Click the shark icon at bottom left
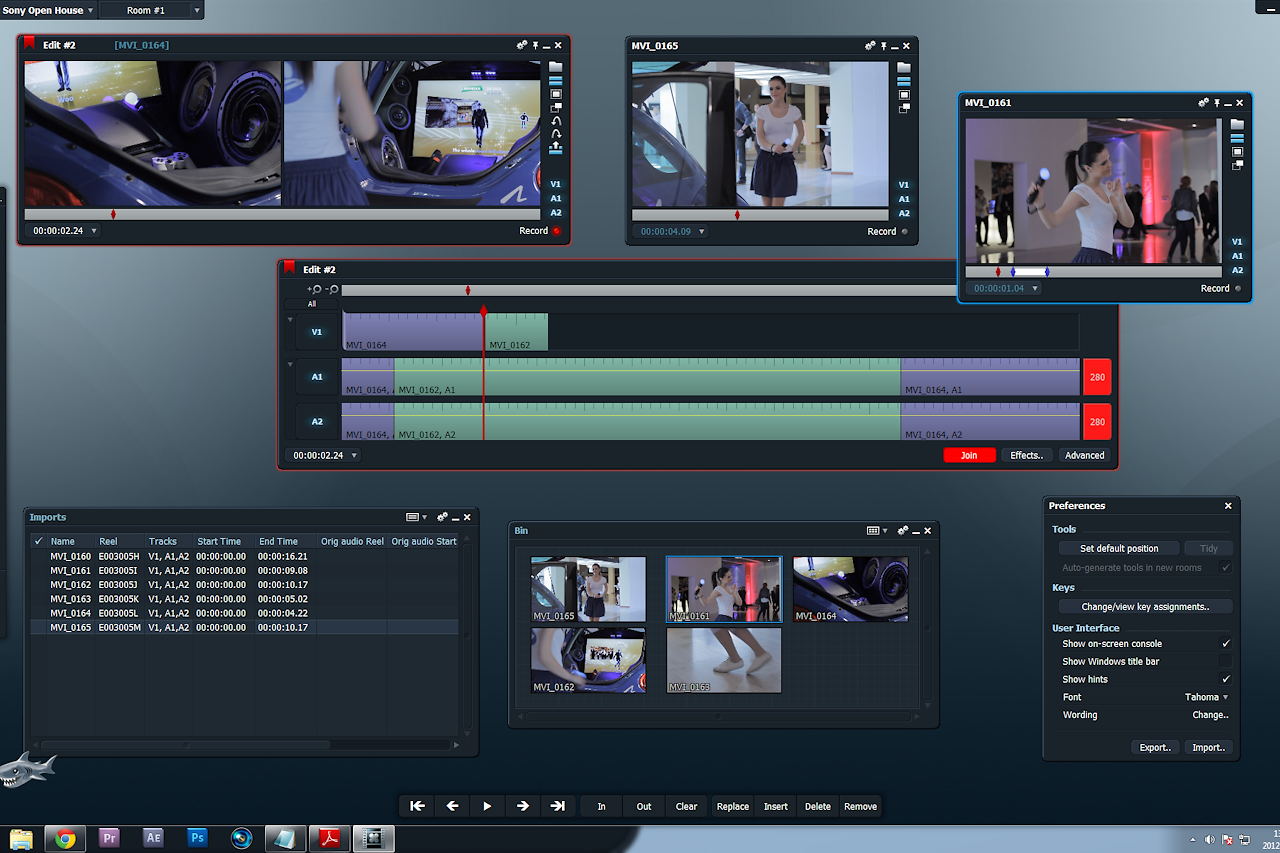 [x=25, y=771]
